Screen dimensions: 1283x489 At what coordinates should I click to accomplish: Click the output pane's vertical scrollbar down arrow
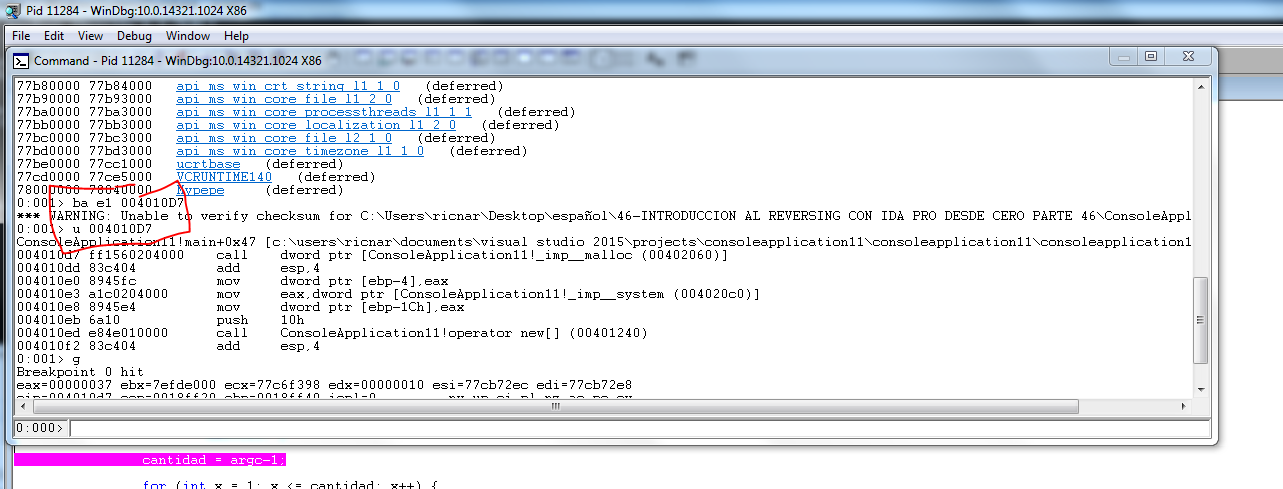1203,388
